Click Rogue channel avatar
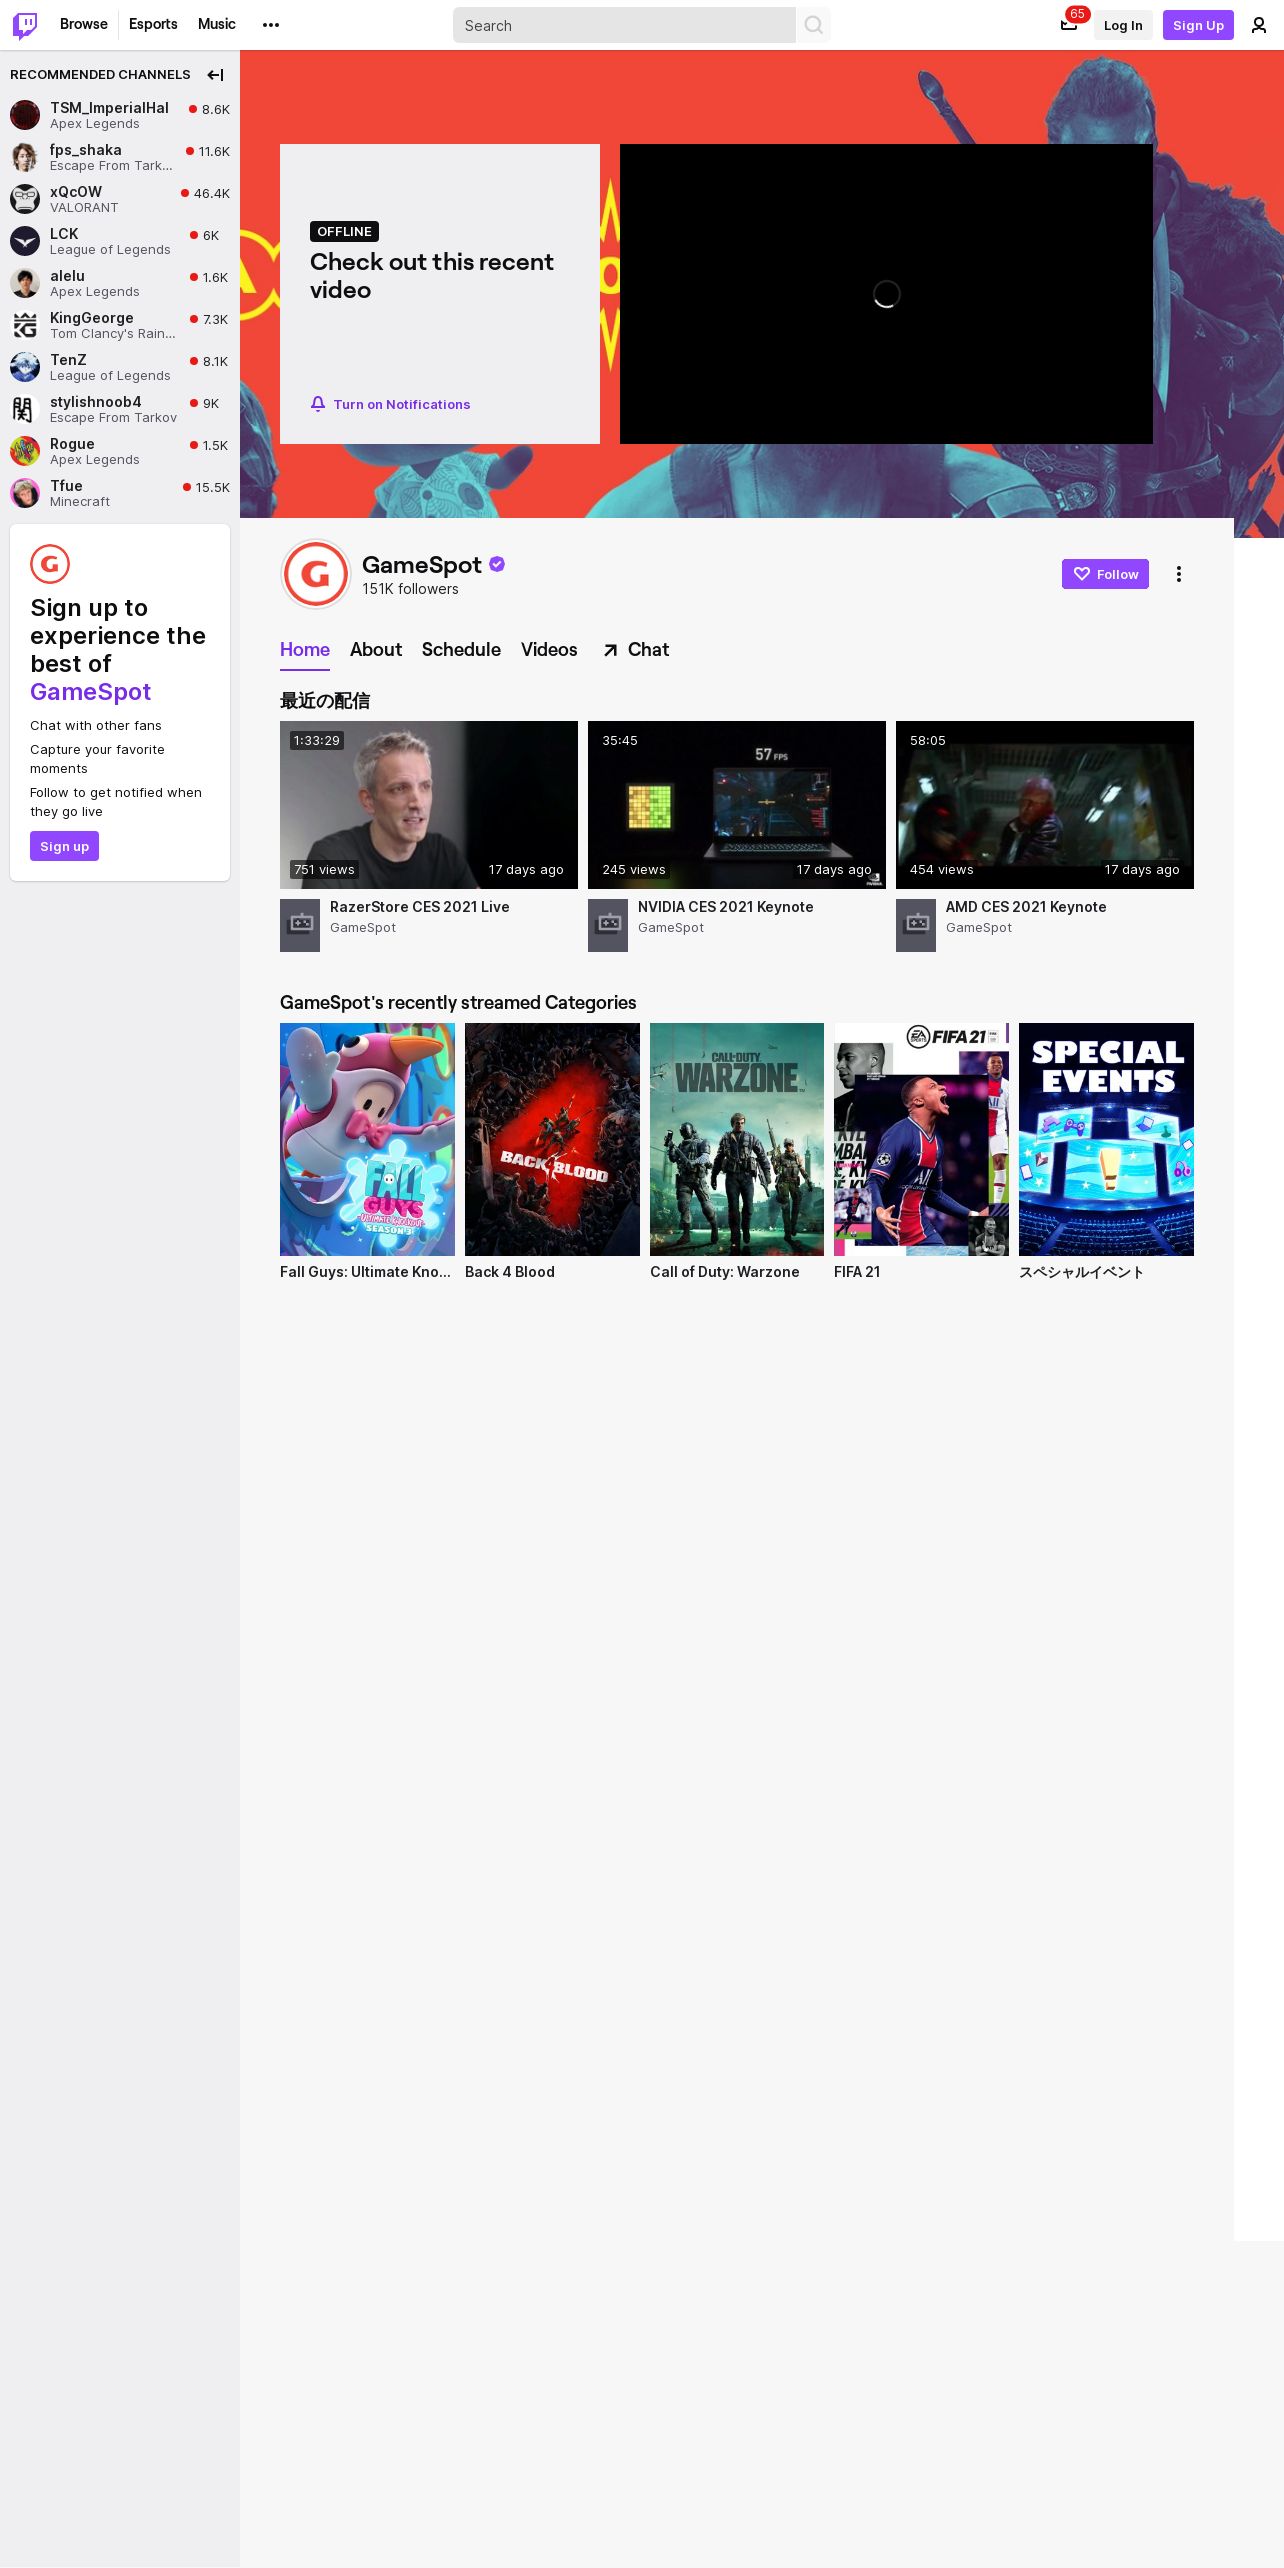This screenshot has height=2568, width=1284. point(25,451)
